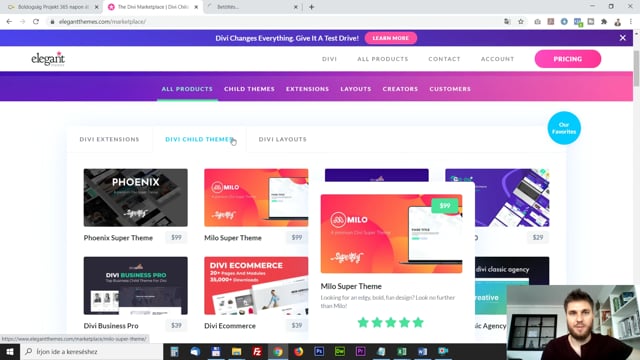
Task: Click the five-star rating in Milo popup
Action: [391, 322]
